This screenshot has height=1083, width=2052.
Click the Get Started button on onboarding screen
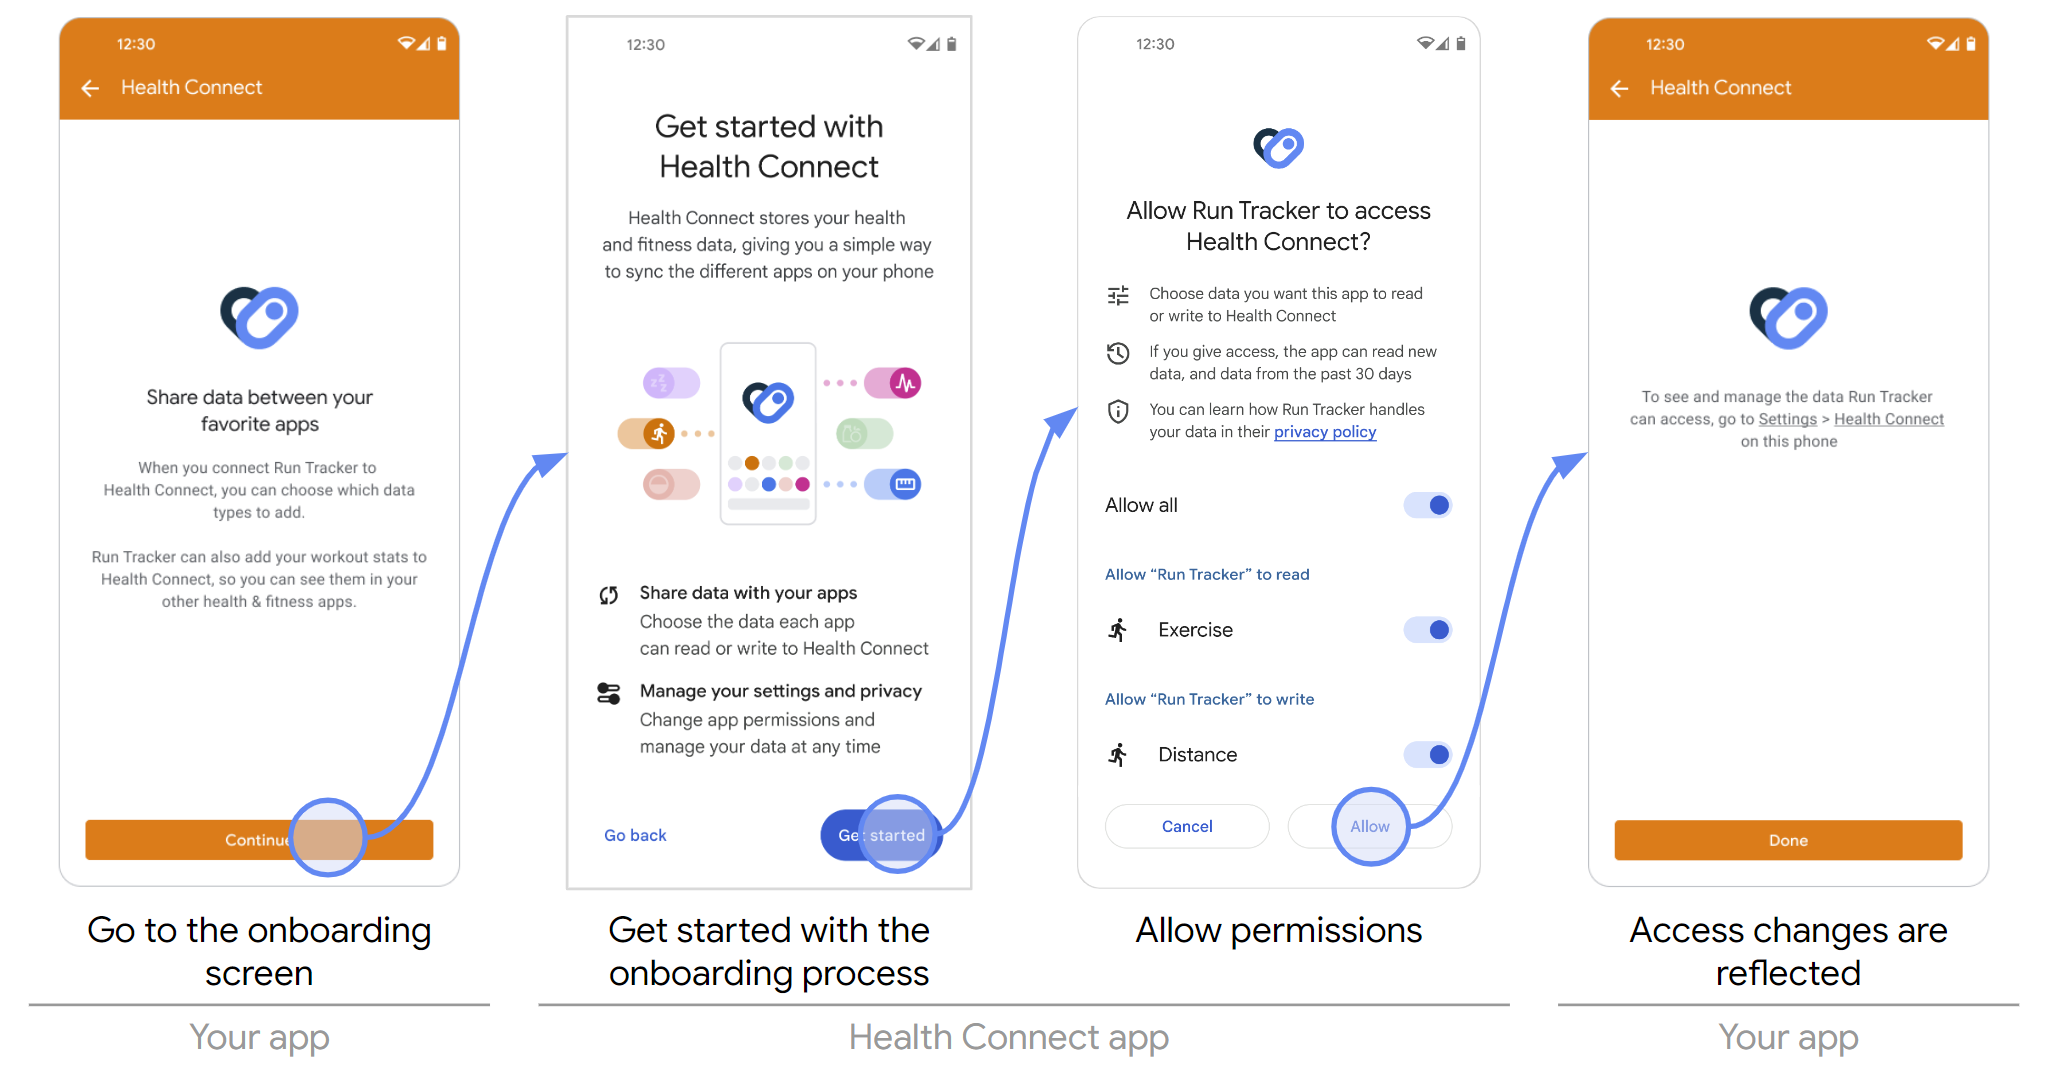point(886,835)
